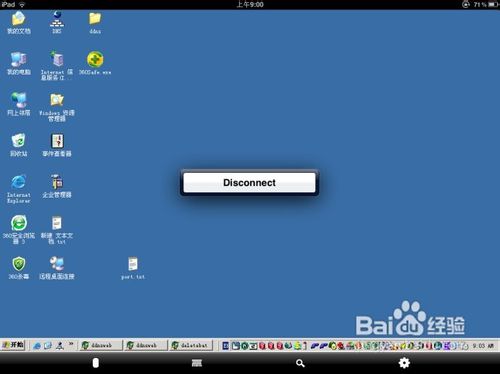Select the Enterprise Manager (企业管理器) icon
Screen dimensions: 500x374
(57, 186)
